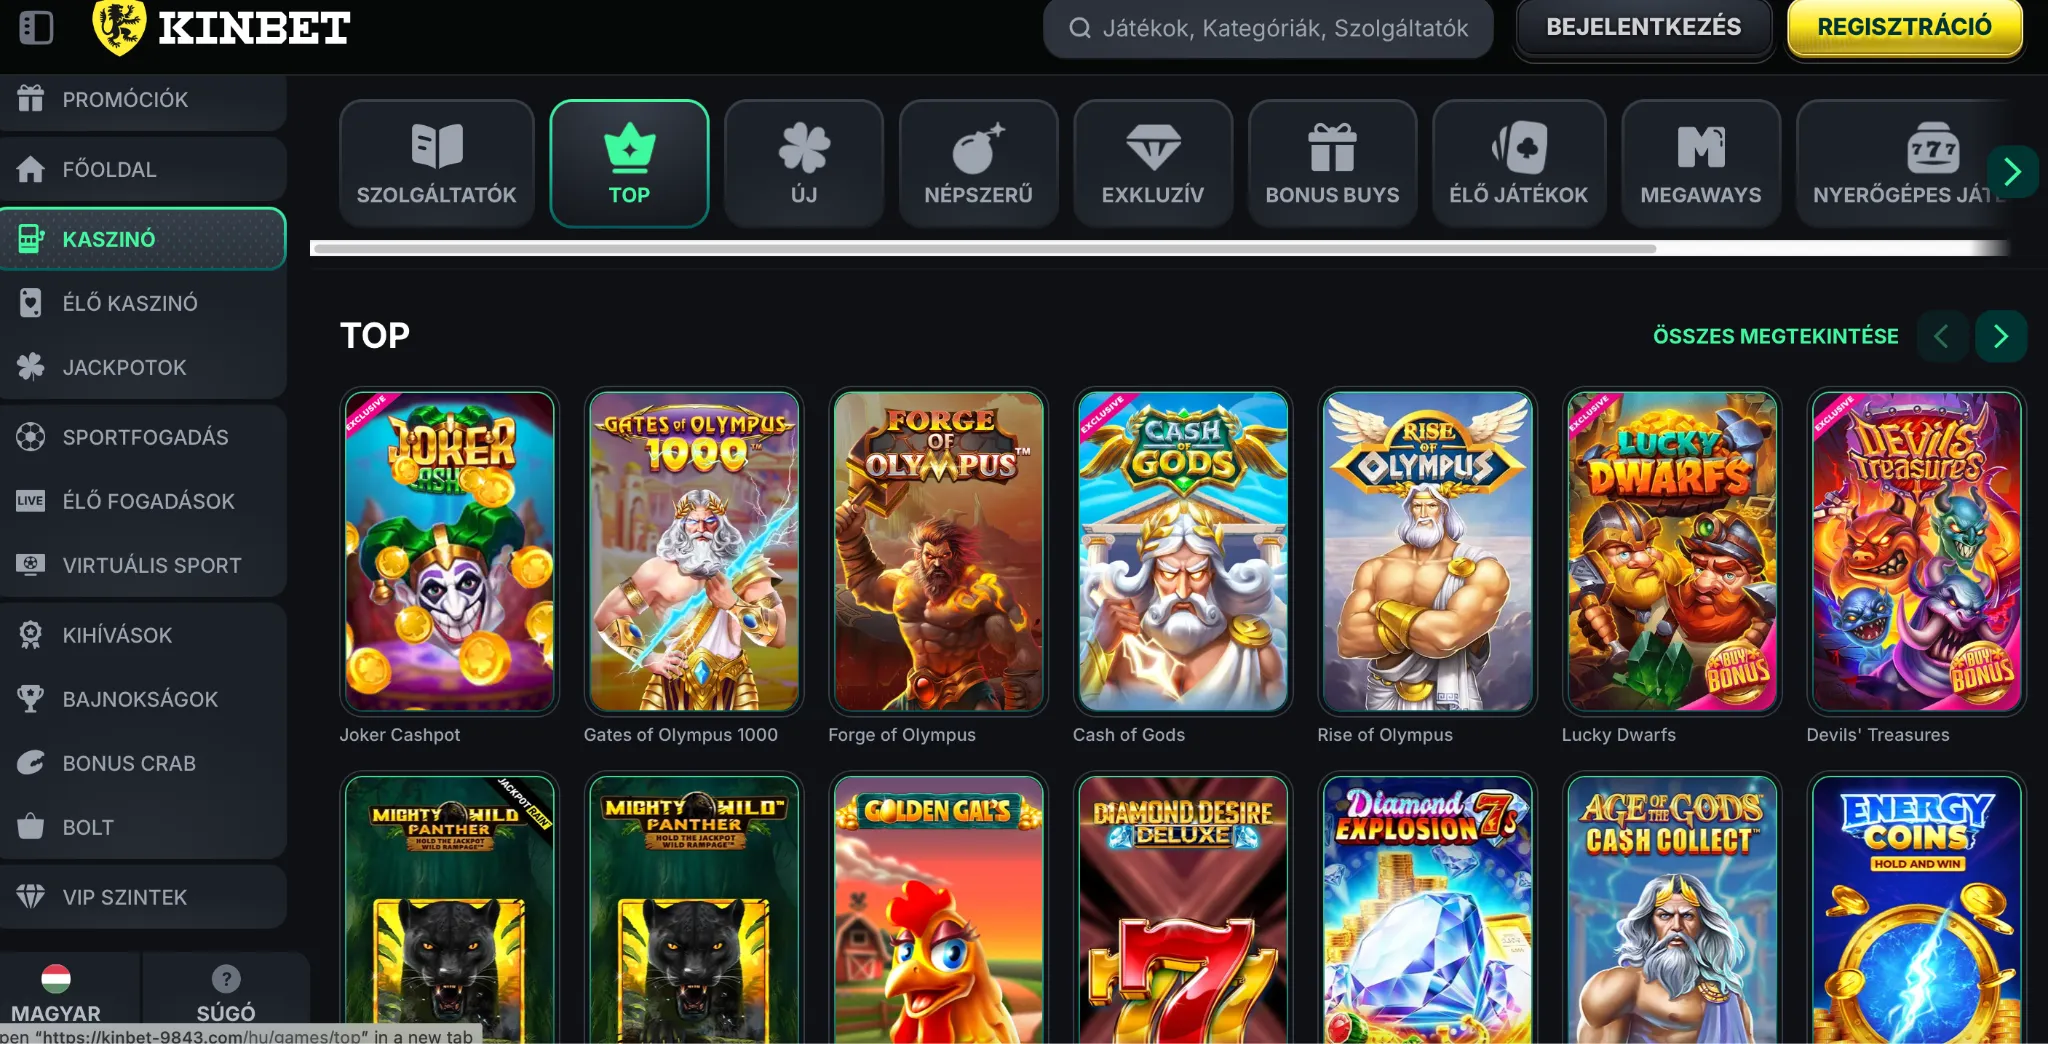Open the Bonus Buys category tab
The height and width of the screenshot is (1044, 2048).
pyautogui.click(x=1333, y=164)
